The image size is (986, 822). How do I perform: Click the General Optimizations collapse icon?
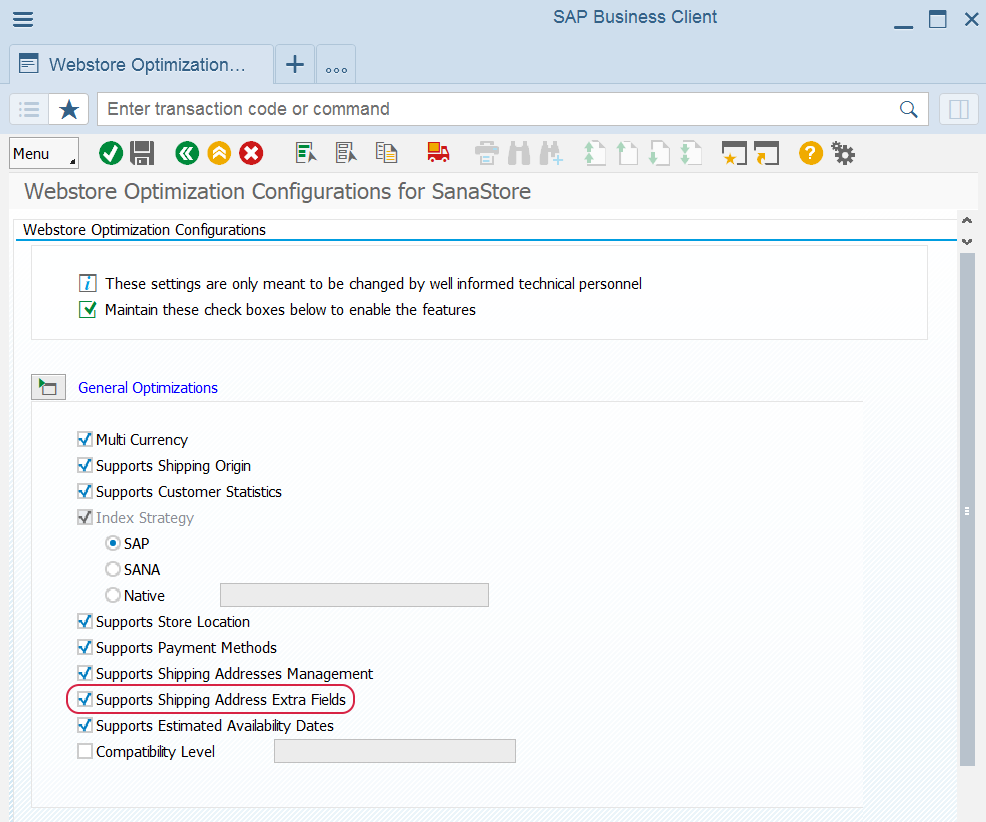(x=48, y=387)
